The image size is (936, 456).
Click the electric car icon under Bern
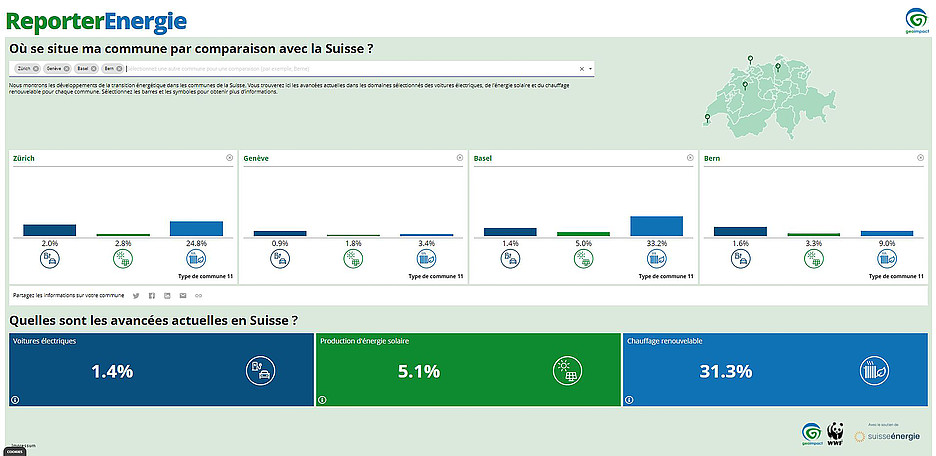point(741,260)
